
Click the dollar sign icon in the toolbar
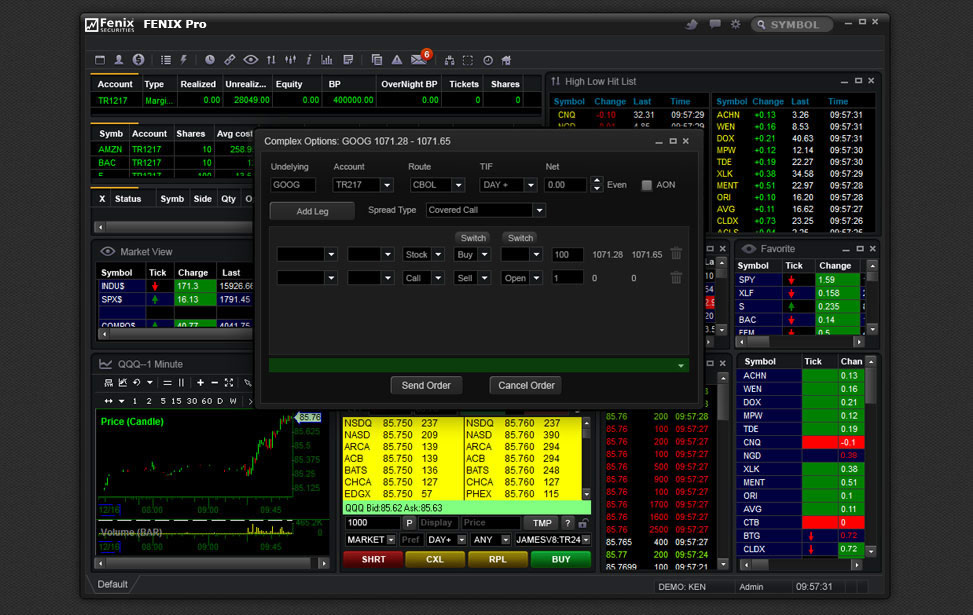pos(138,60)
